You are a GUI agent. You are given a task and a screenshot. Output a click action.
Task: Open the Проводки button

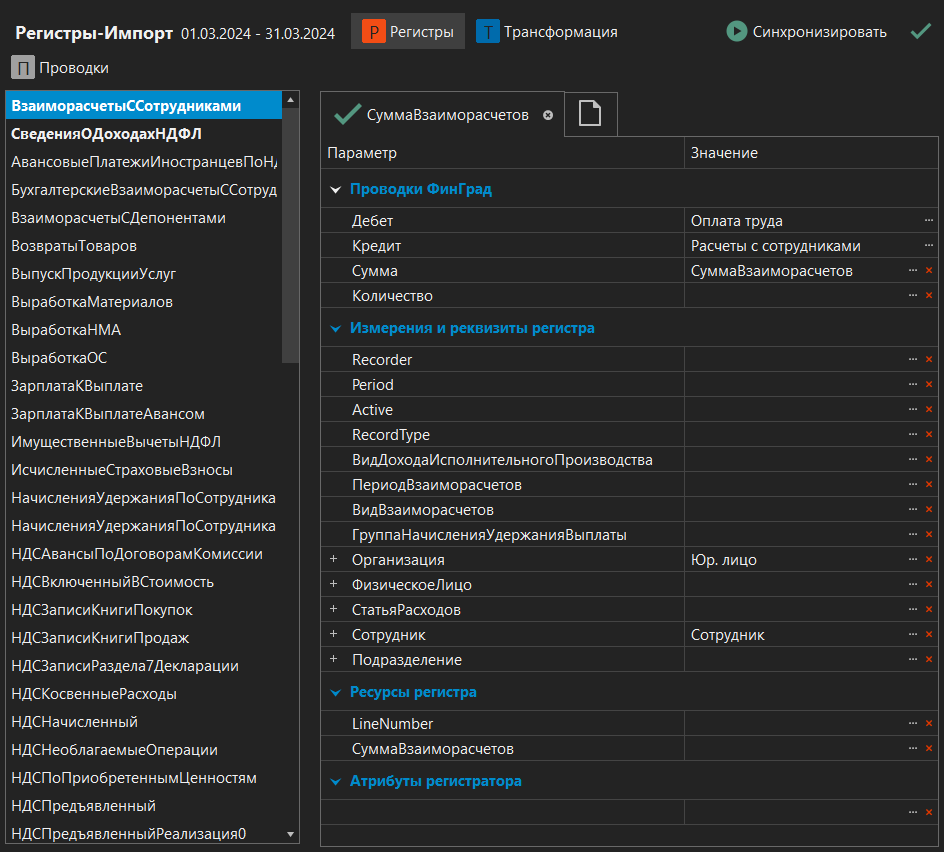(60, 68)
